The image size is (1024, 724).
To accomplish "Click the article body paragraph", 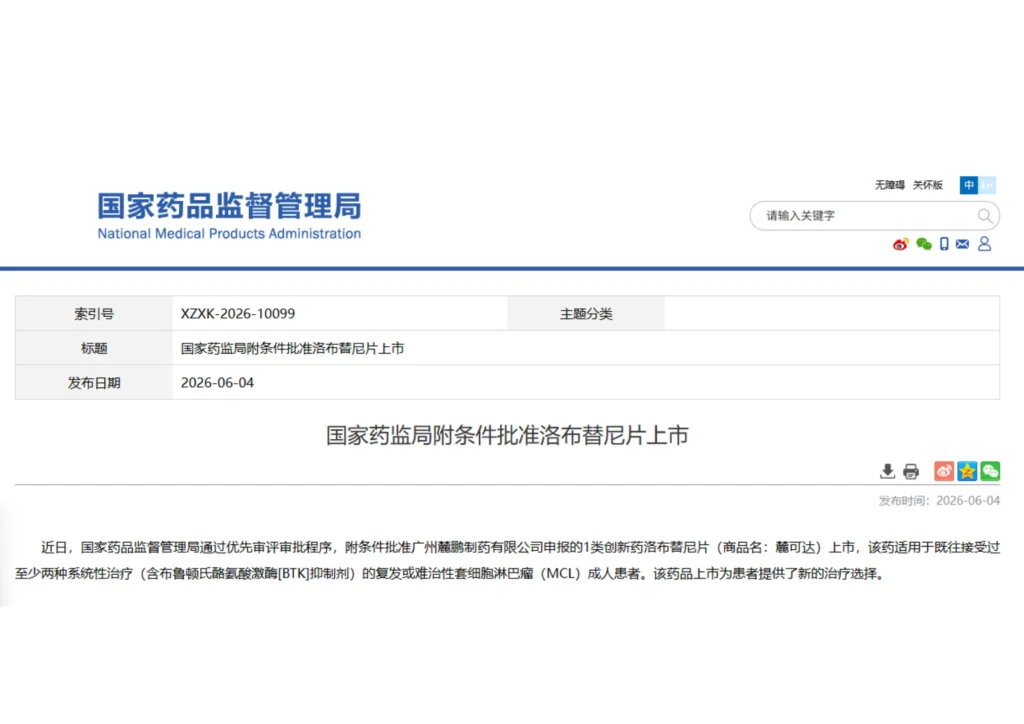I will click(507, 561).
